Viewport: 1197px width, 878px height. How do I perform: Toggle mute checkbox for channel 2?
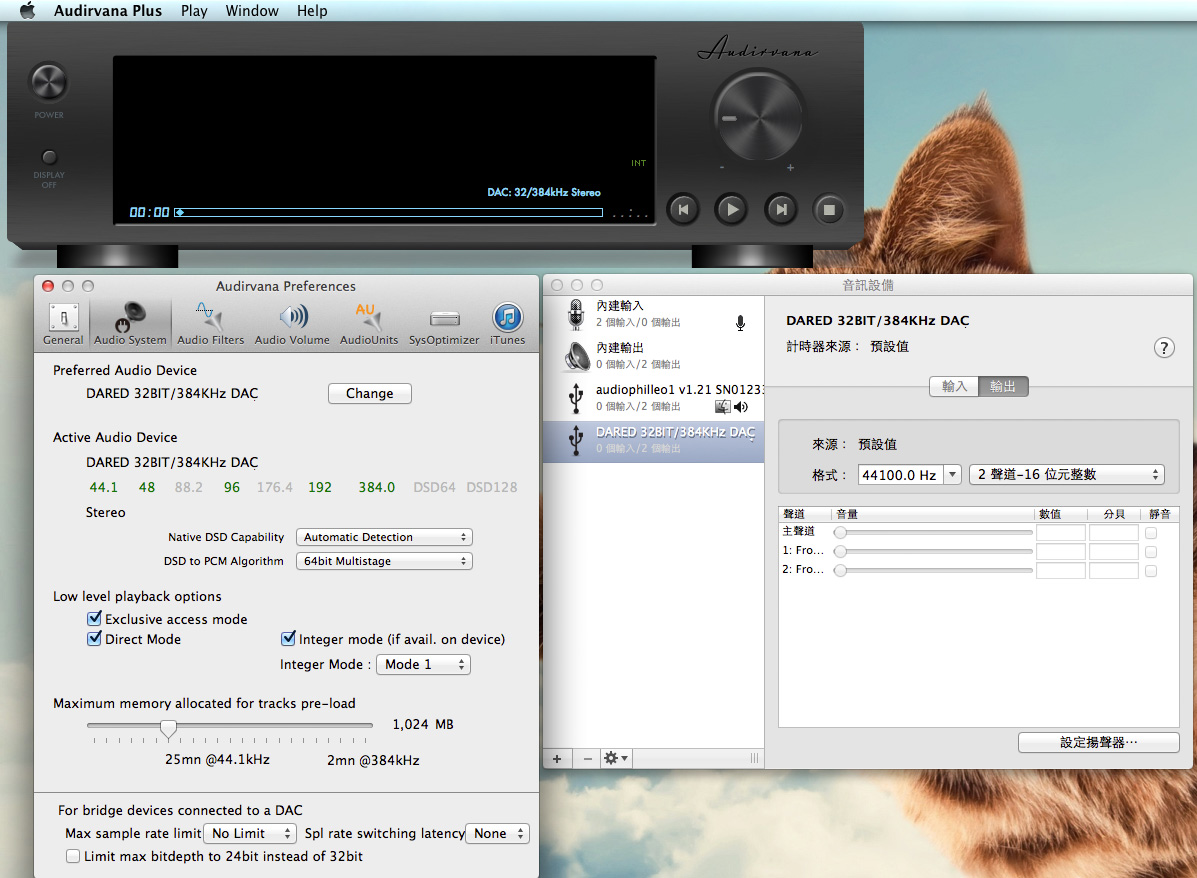(1151, 570)
